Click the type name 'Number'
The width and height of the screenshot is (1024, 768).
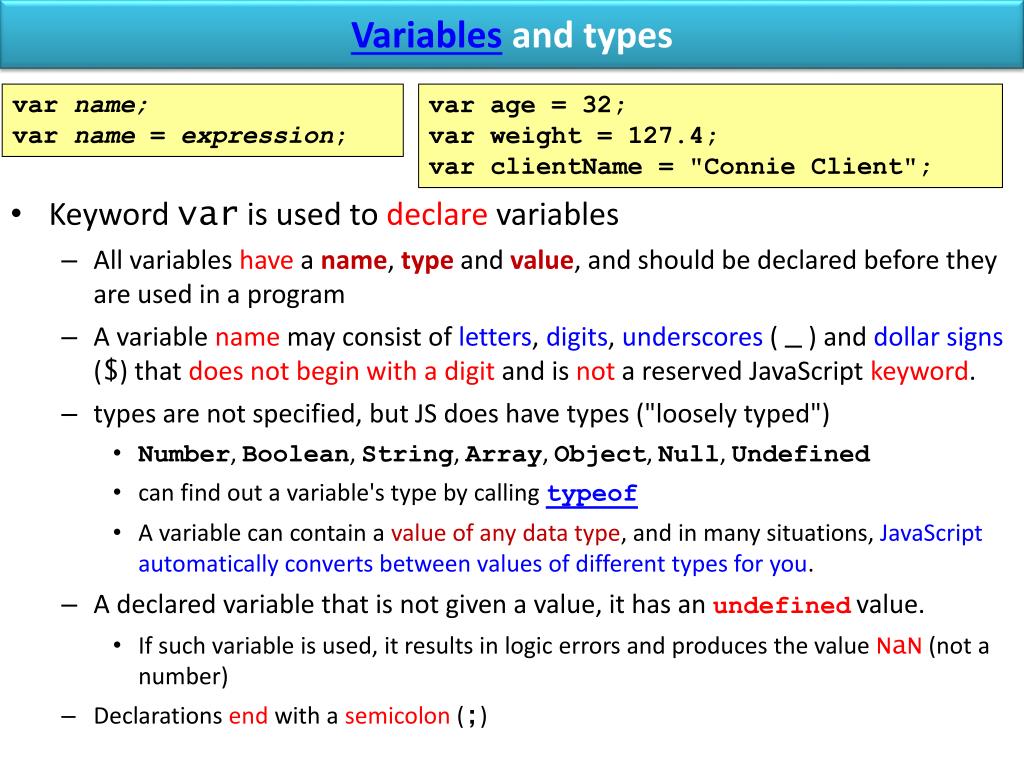point(184,454)
